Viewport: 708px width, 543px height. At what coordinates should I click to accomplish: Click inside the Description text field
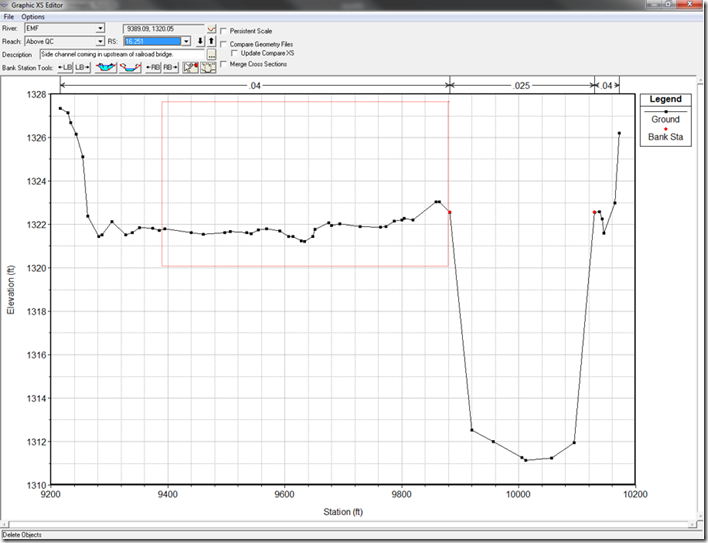pos(120,54)
